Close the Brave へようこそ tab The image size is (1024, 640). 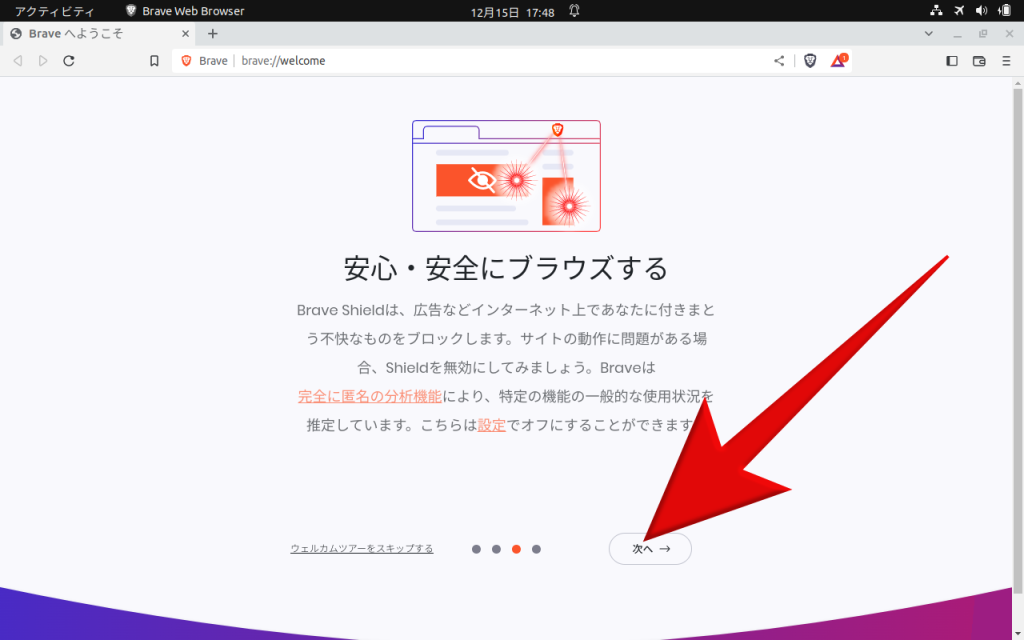pos(185,34)
